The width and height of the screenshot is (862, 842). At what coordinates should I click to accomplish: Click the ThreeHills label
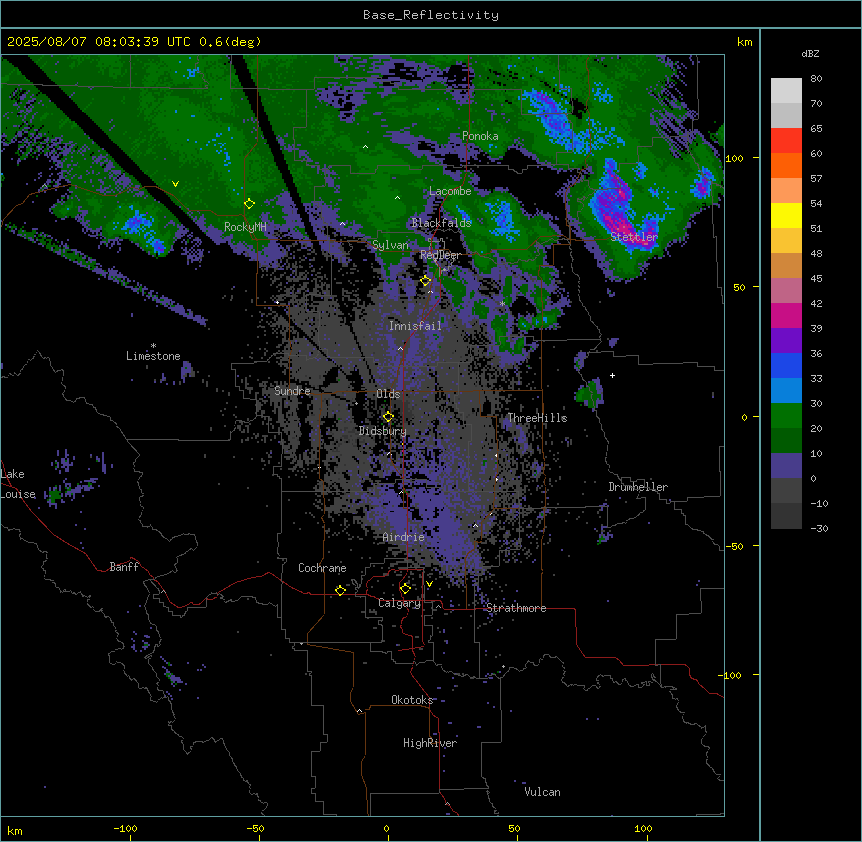point(537,418)
